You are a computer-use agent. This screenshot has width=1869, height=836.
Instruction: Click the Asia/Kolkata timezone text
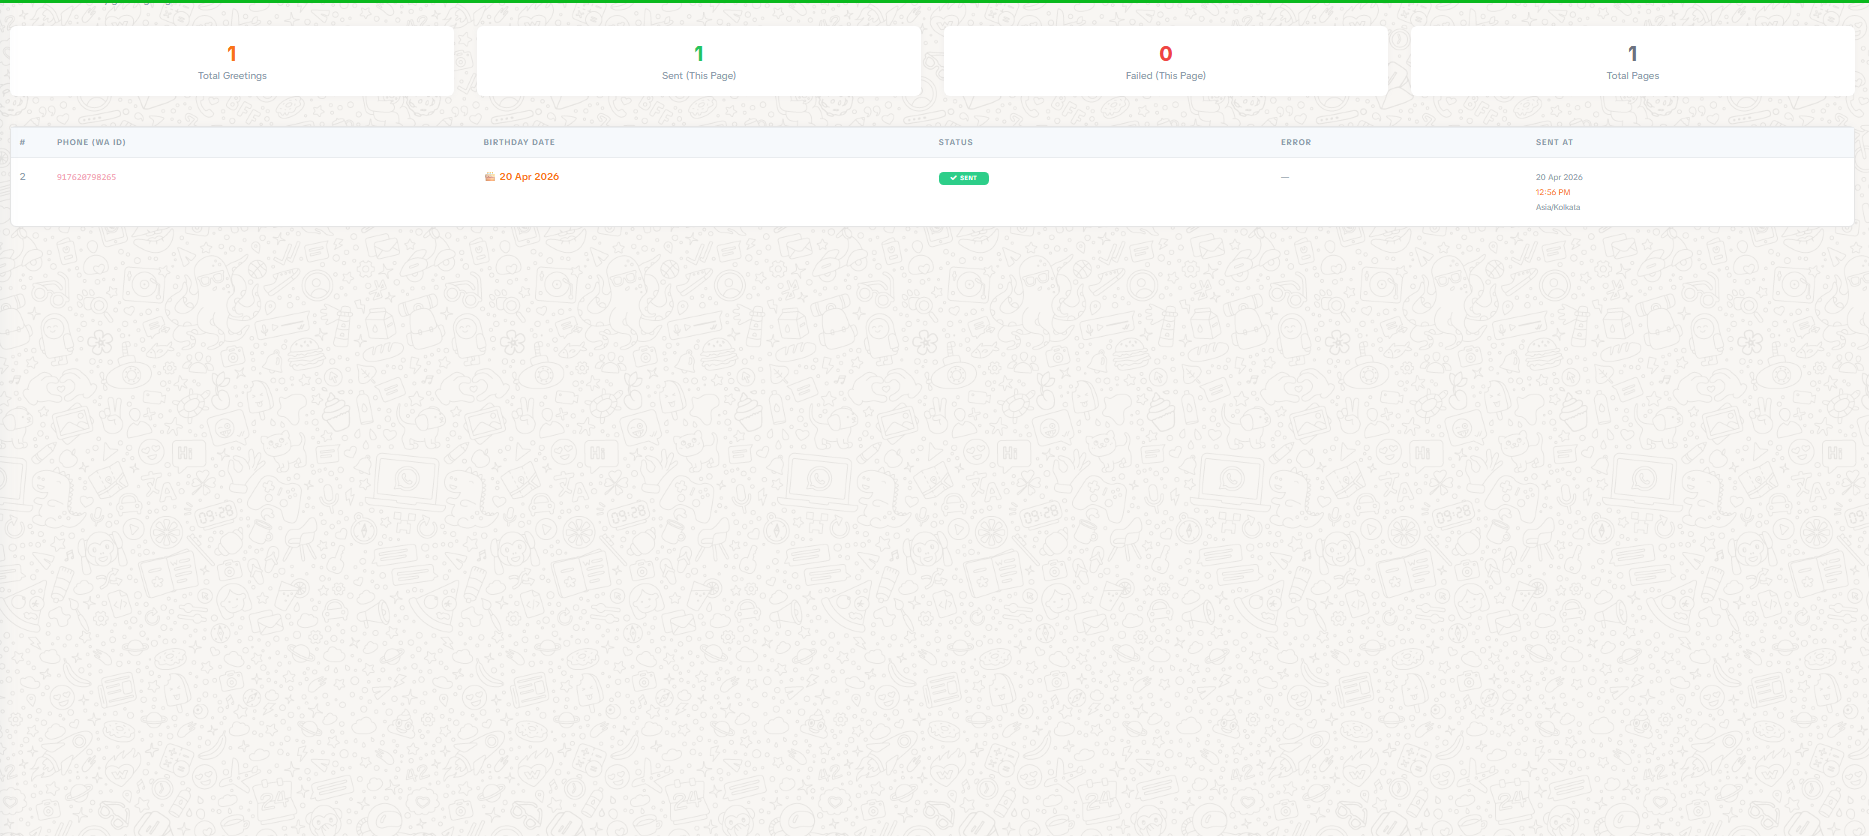pyautogui.click(x=1558, y=207)
